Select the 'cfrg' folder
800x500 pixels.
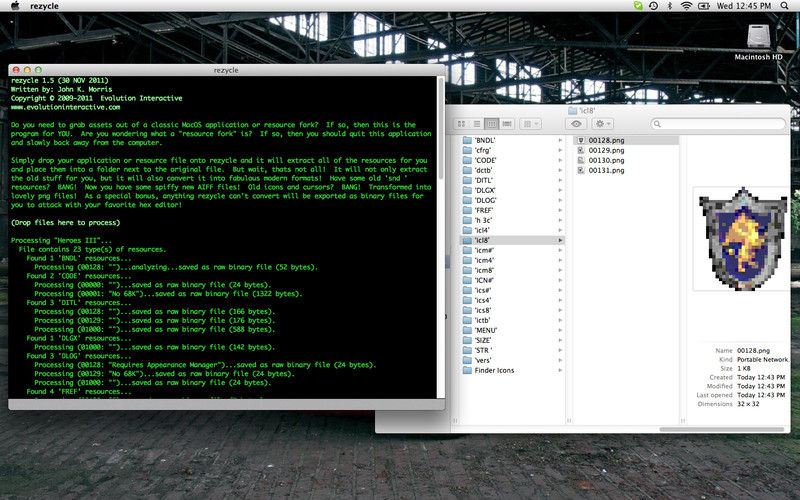click(512, 150)
